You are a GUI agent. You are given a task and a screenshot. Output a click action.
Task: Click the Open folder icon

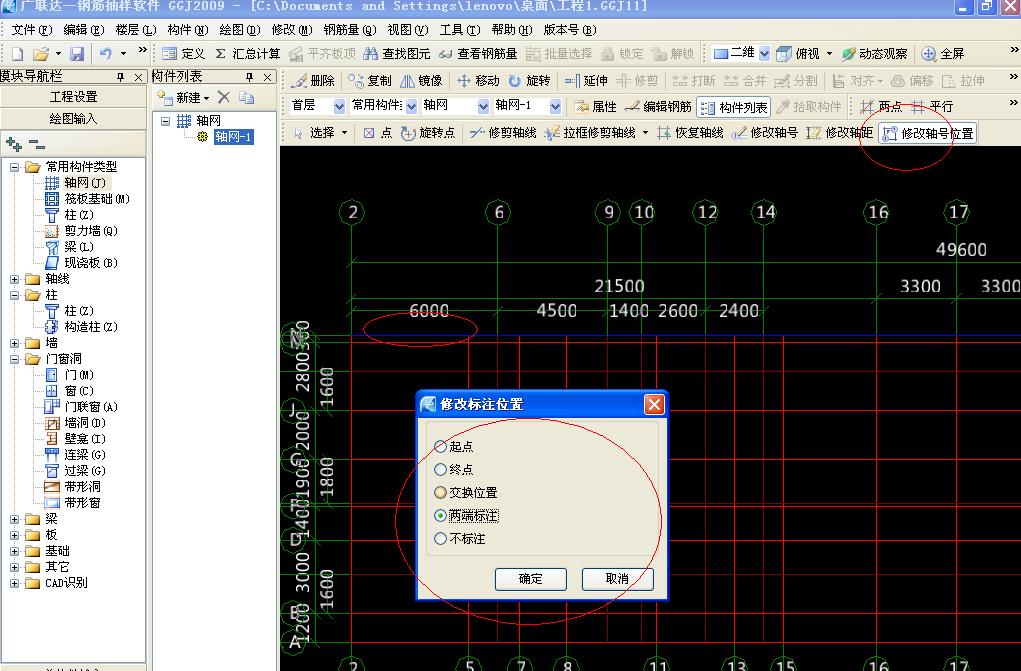41,54
